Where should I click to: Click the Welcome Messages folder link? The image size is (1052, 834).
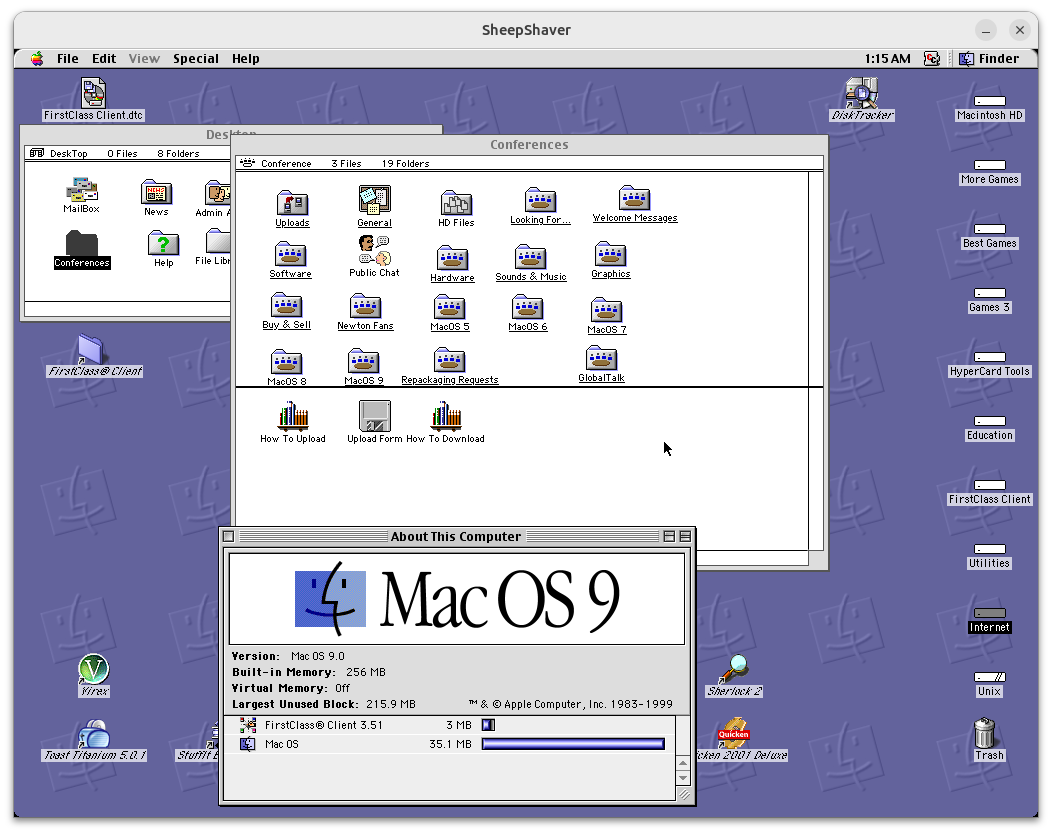pos(635,218)
